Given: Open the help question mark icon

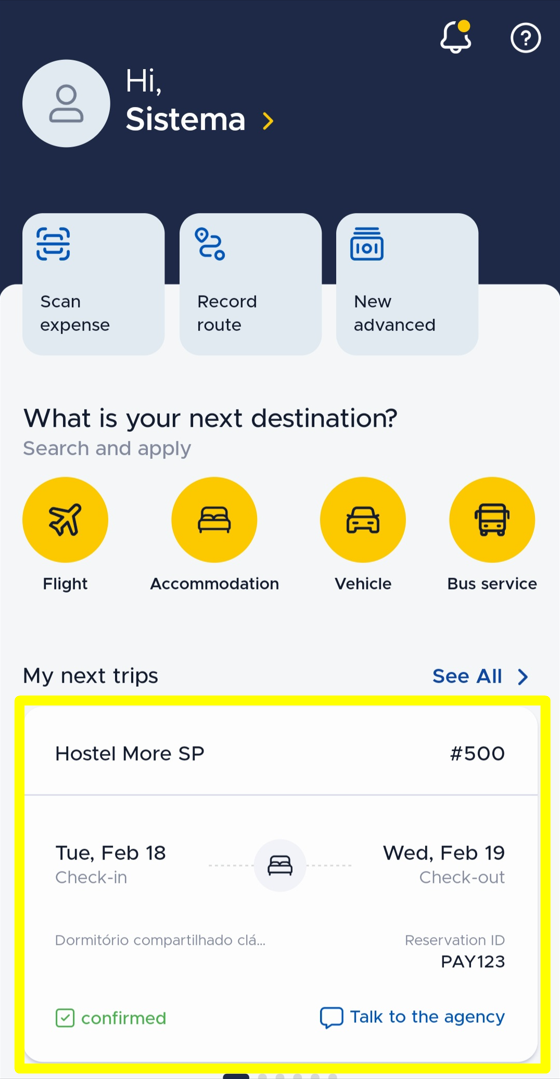Looking at the screenshot, I should 526,38.
